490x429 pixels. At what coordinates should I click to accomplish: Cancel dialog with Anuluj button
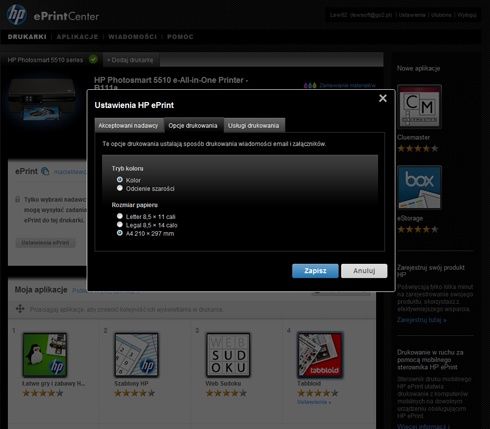coord(364,271)
